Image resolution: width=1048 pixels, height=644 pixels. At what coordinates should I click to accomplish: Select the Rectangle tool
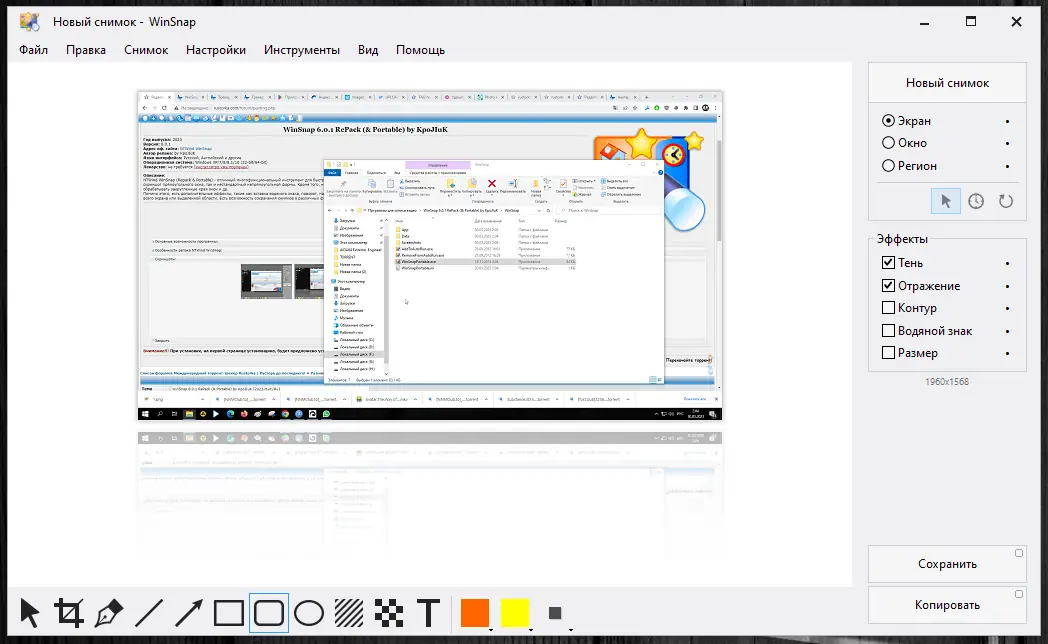tap(229, 613)
